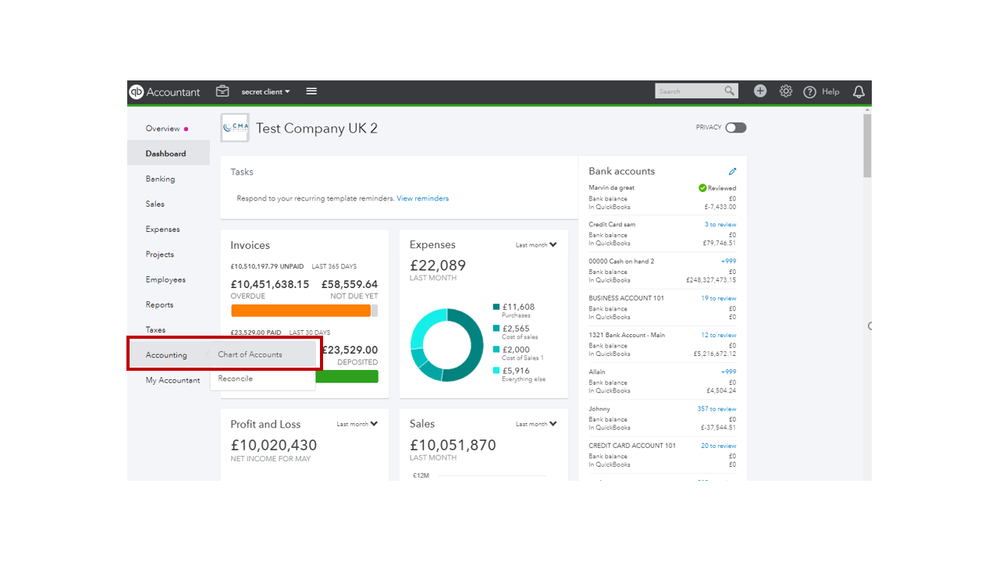Edit bank accounts with pencil icon
Viewport: 999px width, 562px height.
732,171
